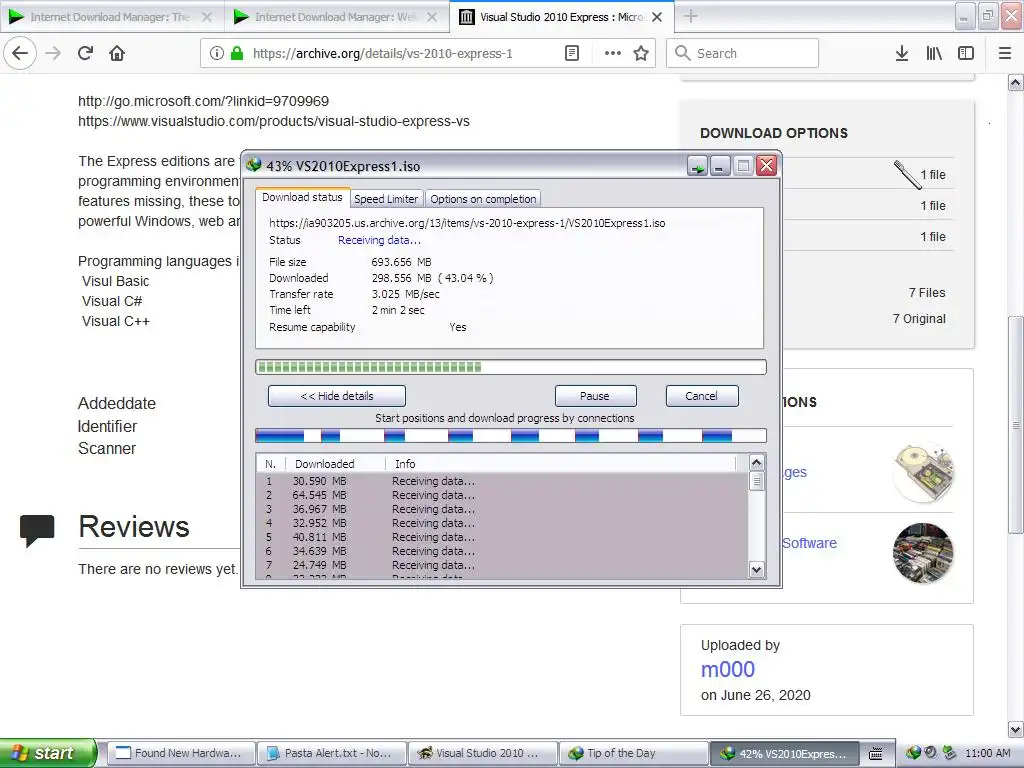Open the Options on completion tab
The width and height of the screenshot is (1024, 768).
pyautogui.click(x=483, y=199)
